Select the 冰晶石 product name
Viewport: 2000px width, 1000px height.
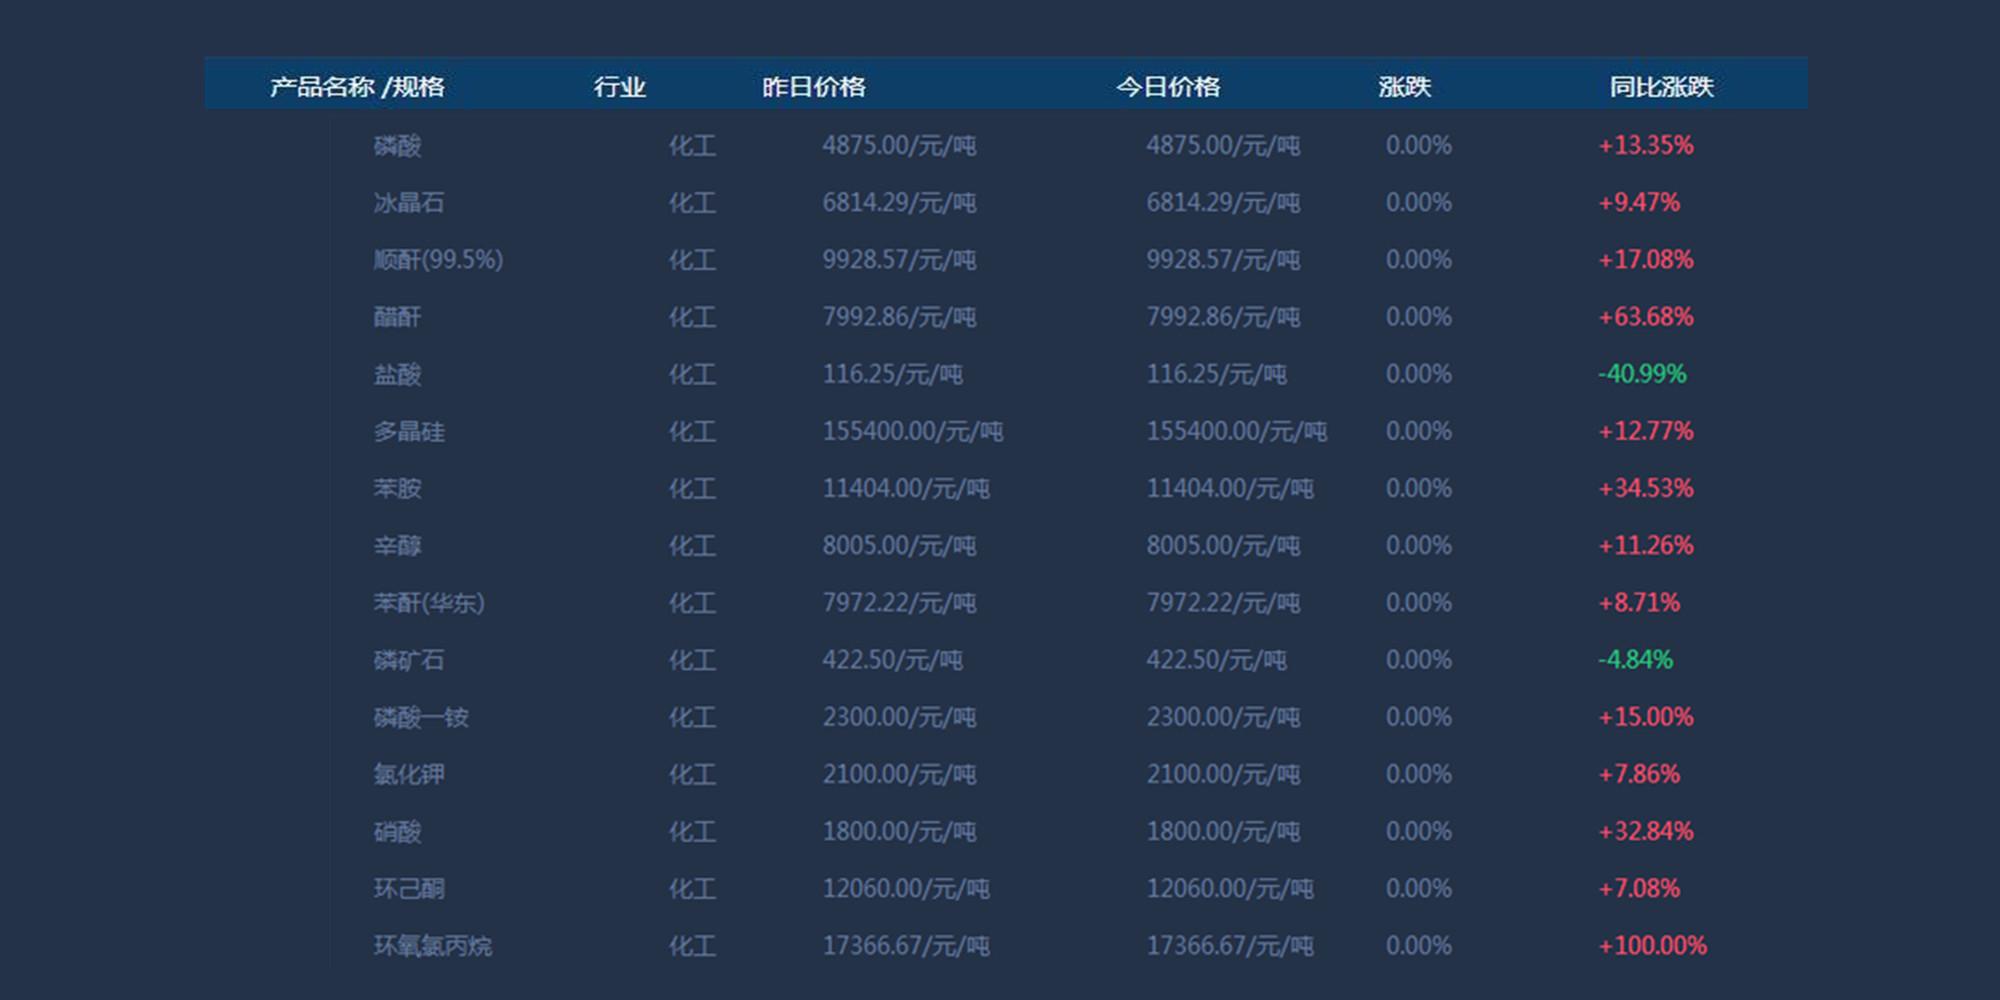(x=408, y=203)
